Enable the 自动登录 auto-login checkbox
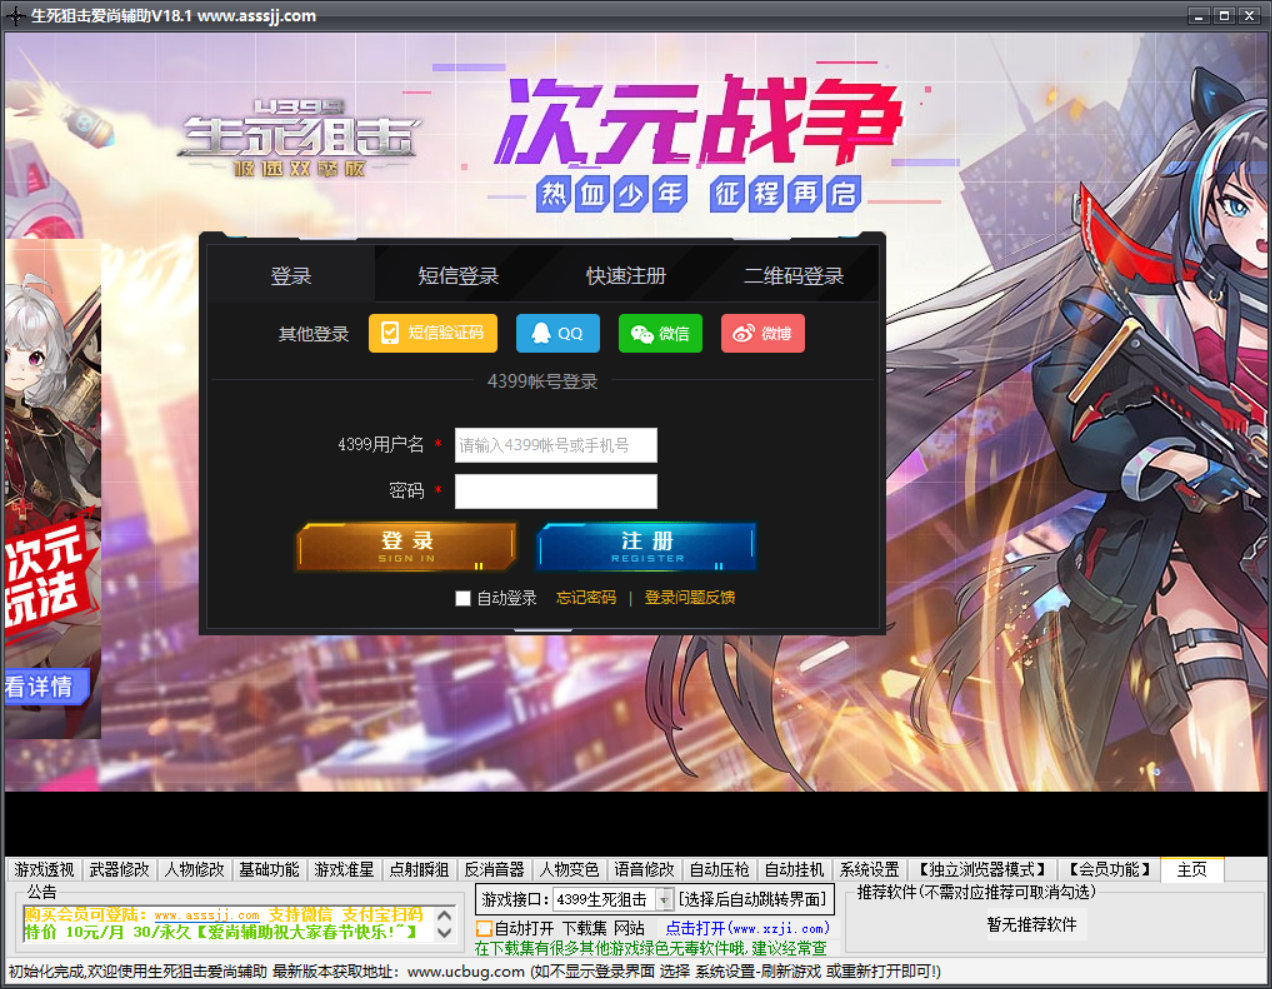Viewport: 1272px width, 989px height. pyautogui.click(x=463, y=598)
